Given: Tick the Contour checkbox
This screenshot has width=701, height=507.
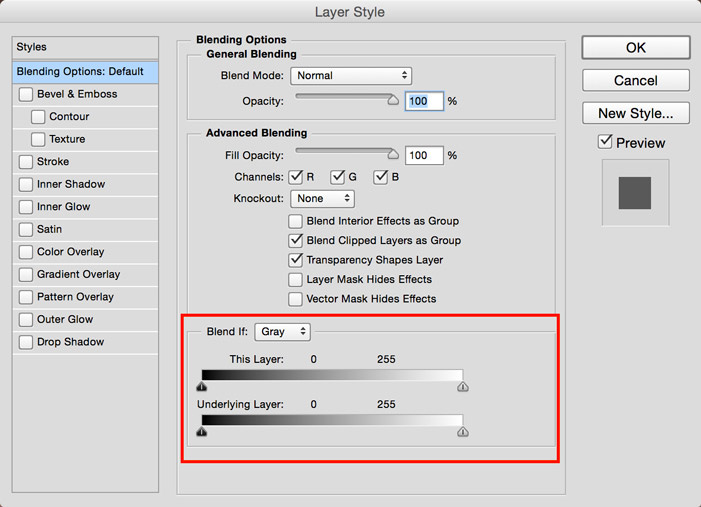Looking at the screenshot, I should point(38,117).
